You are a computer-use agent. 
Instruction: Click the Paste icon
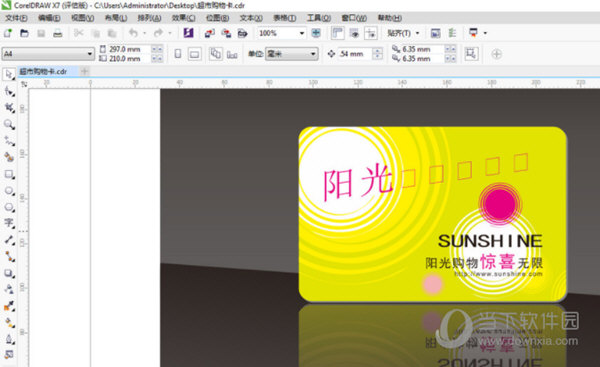tap(112, 33)
